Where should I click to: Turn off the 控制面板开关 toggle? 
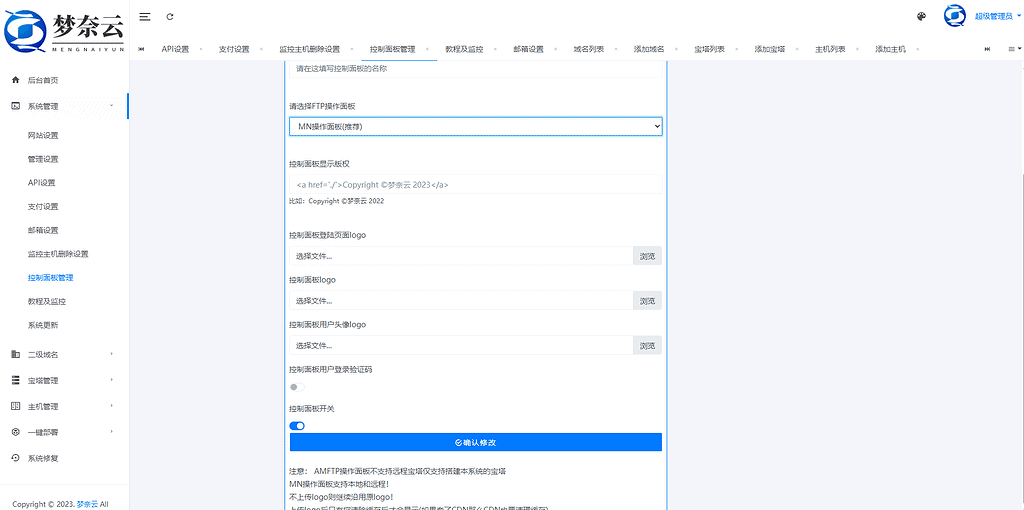tap(297, 425)
